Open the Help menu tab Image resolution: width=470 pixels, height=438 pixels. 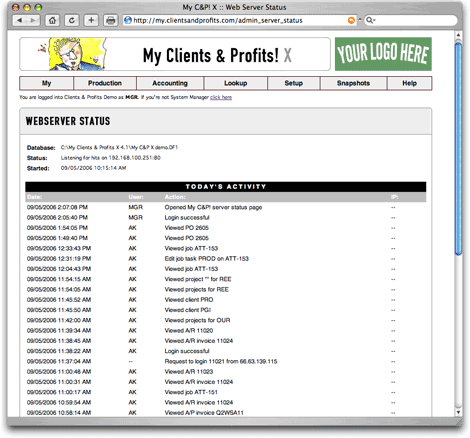click(x=409, y=83)
